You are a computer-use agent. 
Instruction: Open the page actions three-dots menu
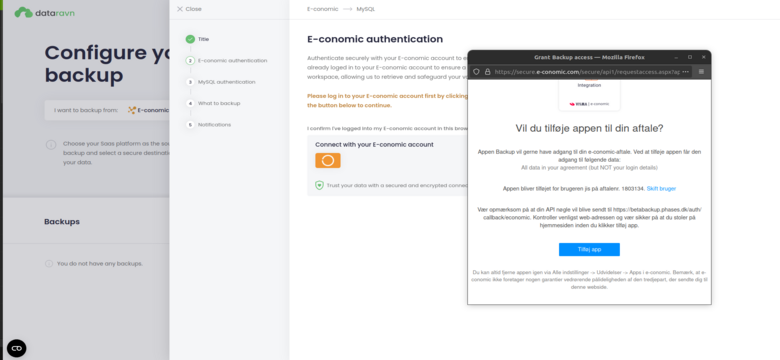coord(686,72)
